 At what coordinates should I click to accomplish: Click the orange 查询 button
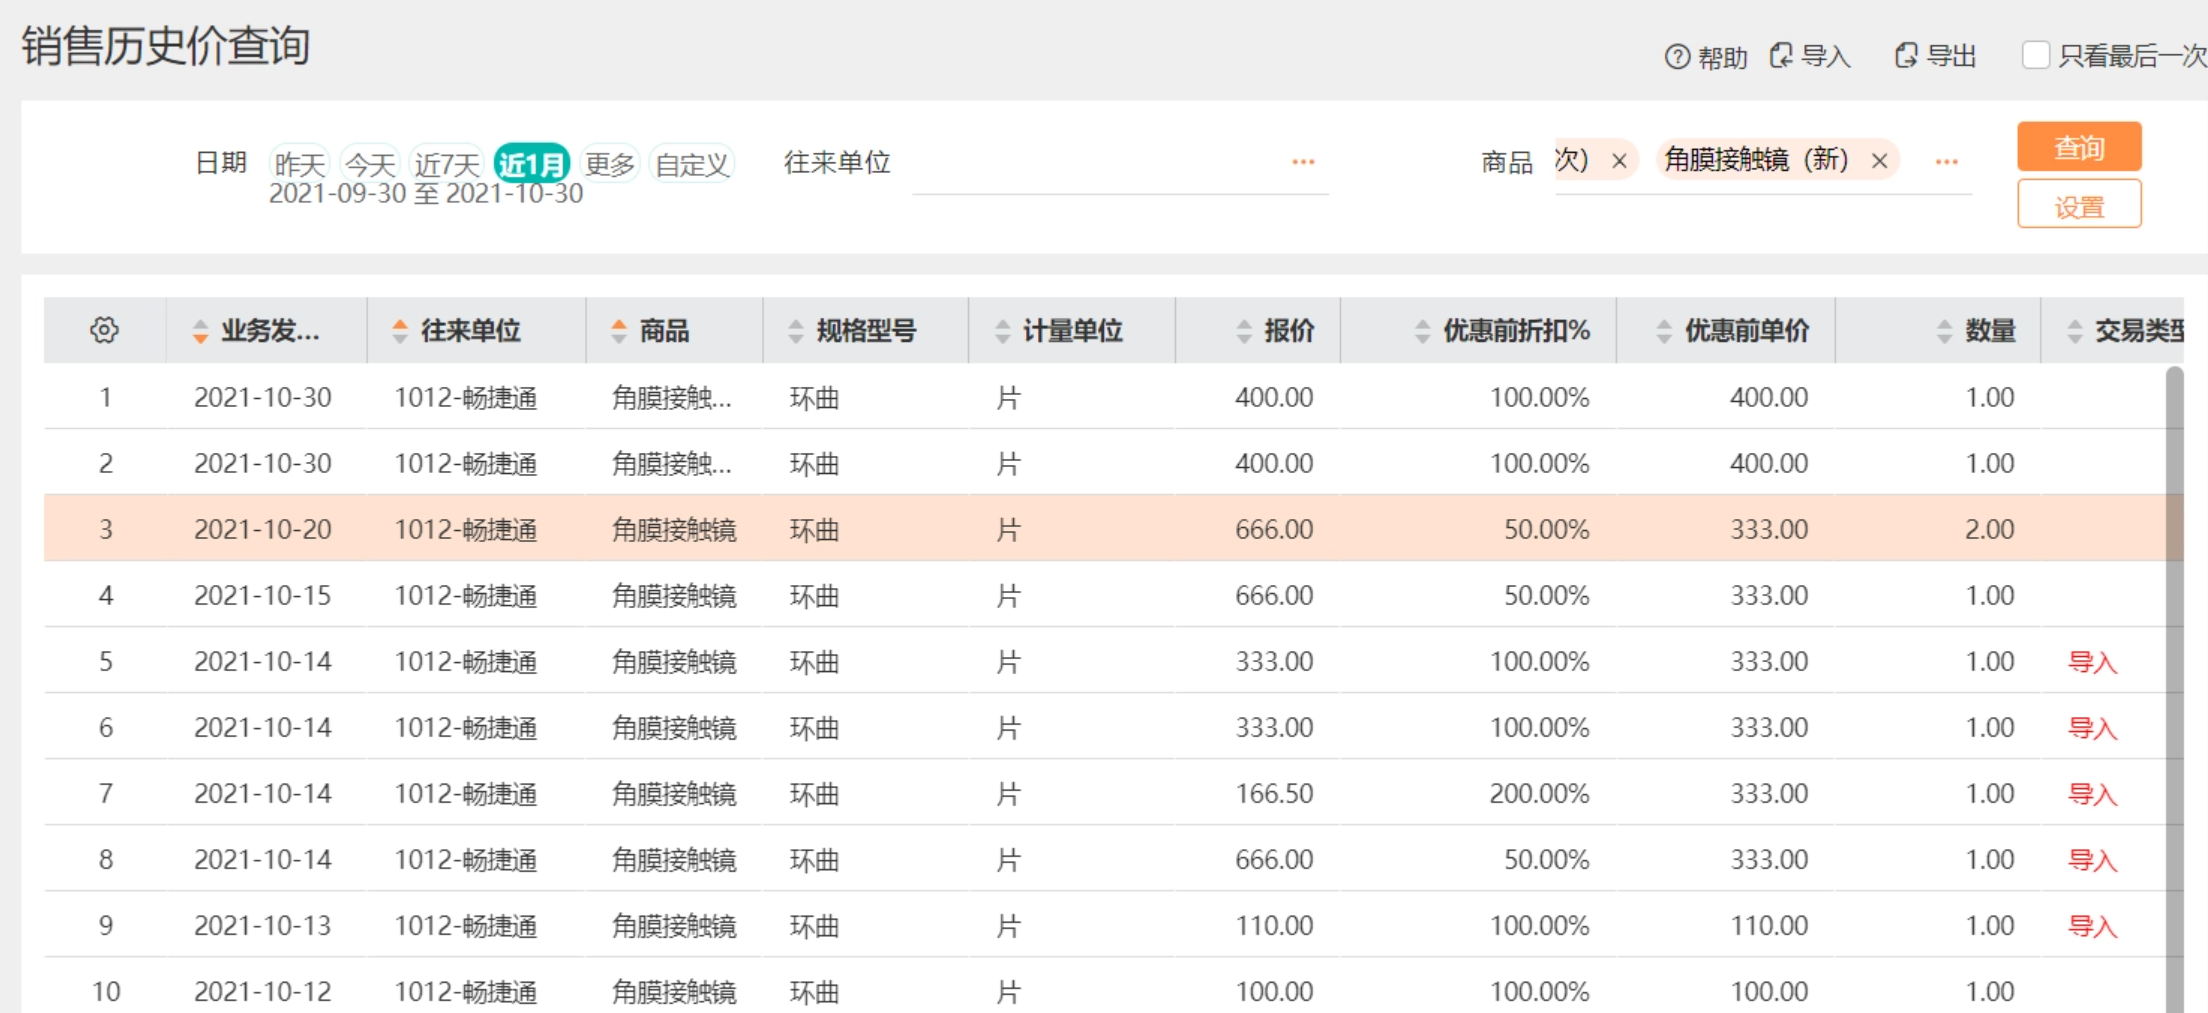point(2079,147)
